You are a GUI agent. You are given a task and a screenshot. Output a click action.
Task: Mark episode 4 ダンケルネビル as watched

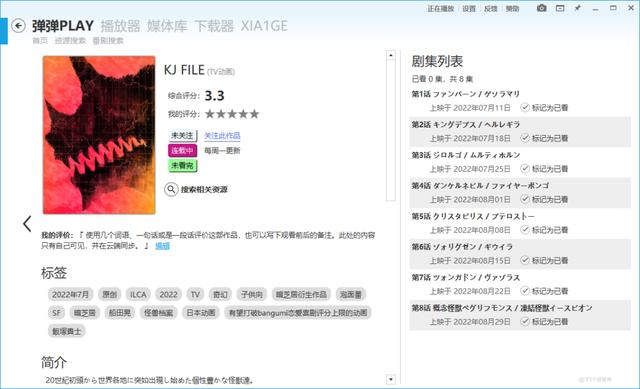pos(544,200)
